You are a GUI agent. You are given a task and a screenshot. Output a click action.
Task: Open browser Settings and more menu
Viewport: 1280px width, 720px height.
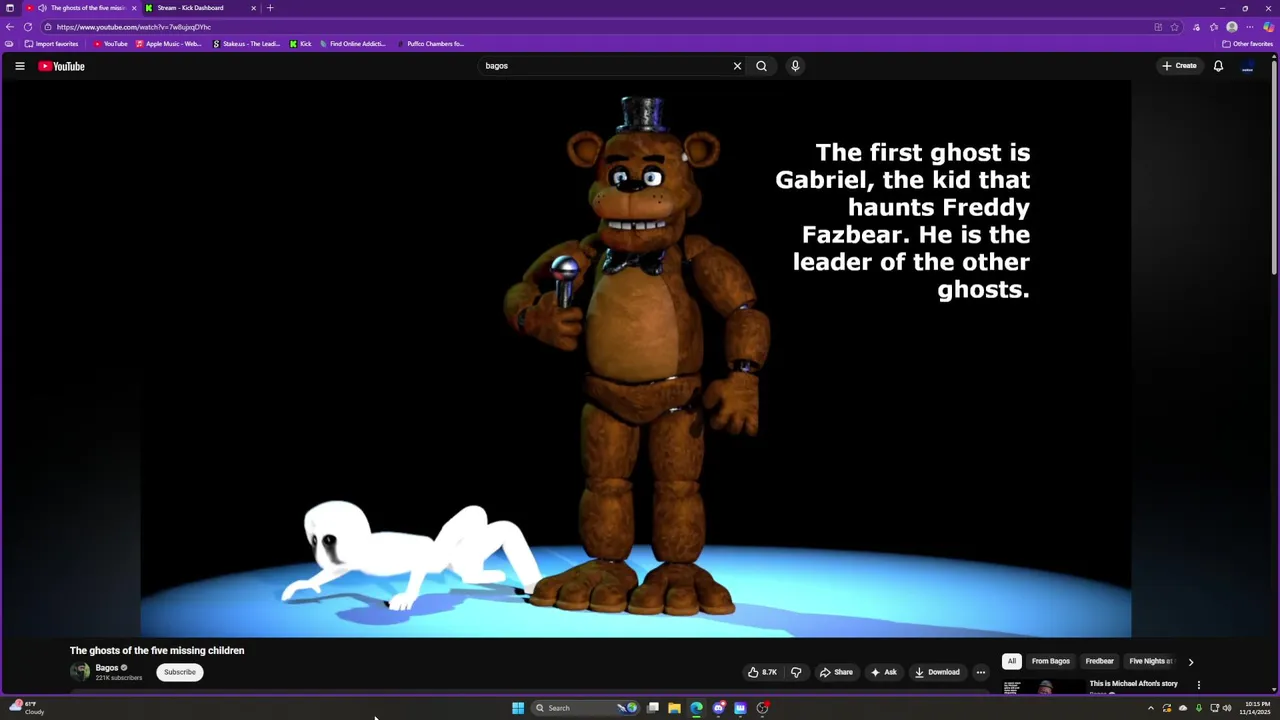1250,27
